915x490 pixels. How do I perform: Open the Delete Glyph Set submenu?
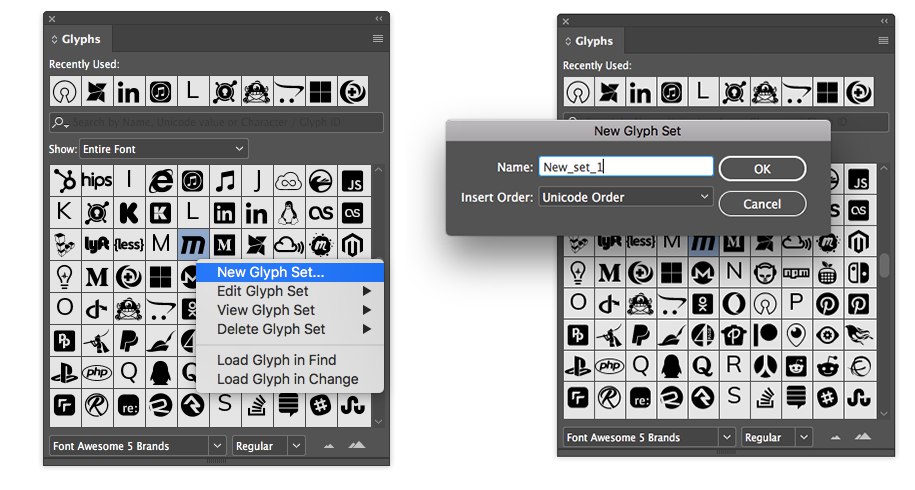(x=290, y=329)
